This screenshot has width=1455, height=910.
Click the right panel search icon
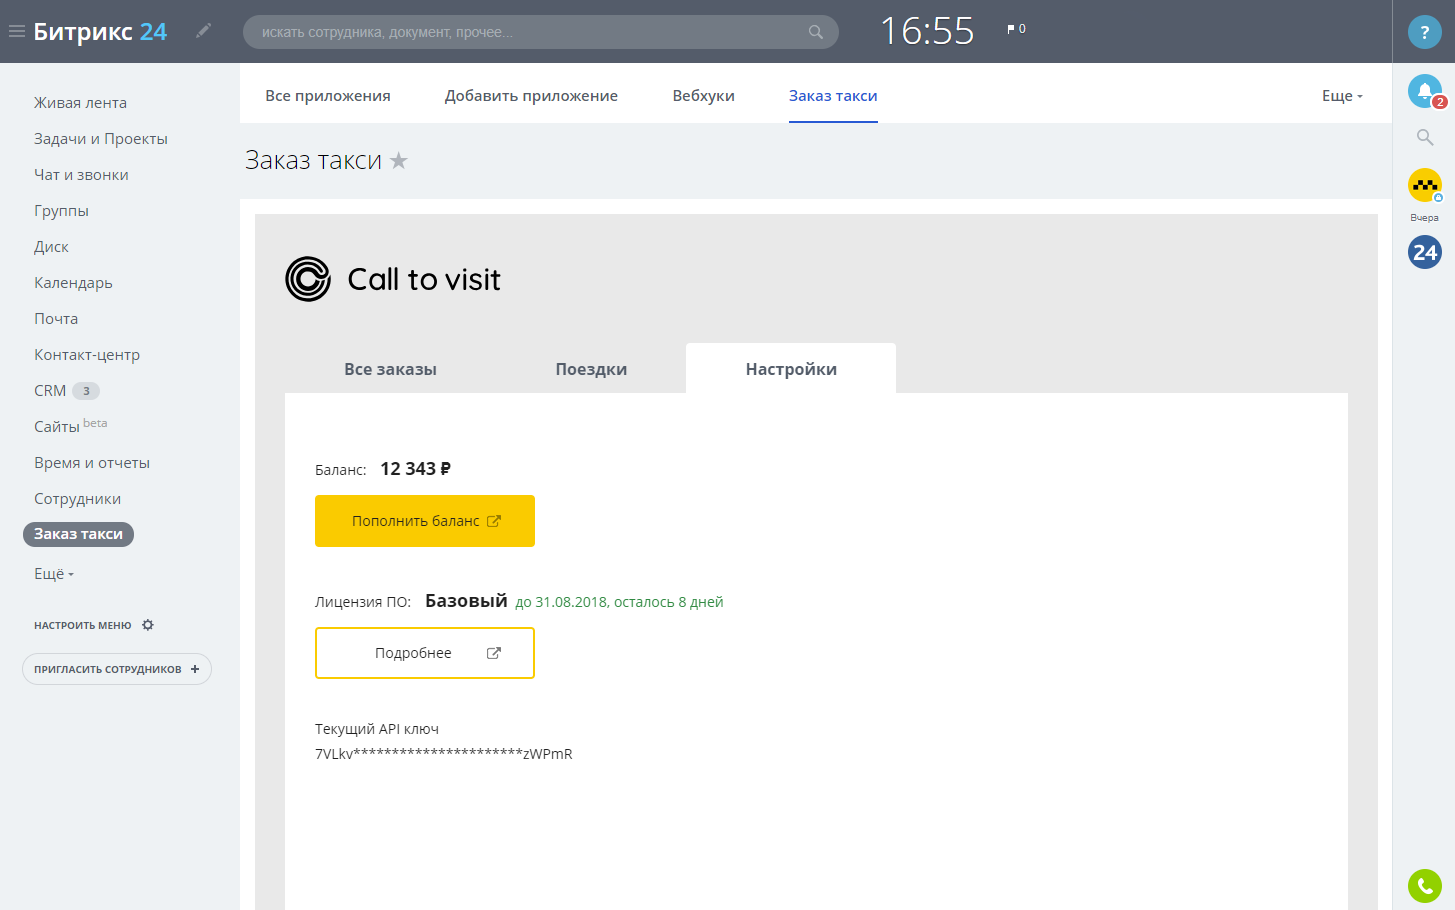coord(1425,137)
